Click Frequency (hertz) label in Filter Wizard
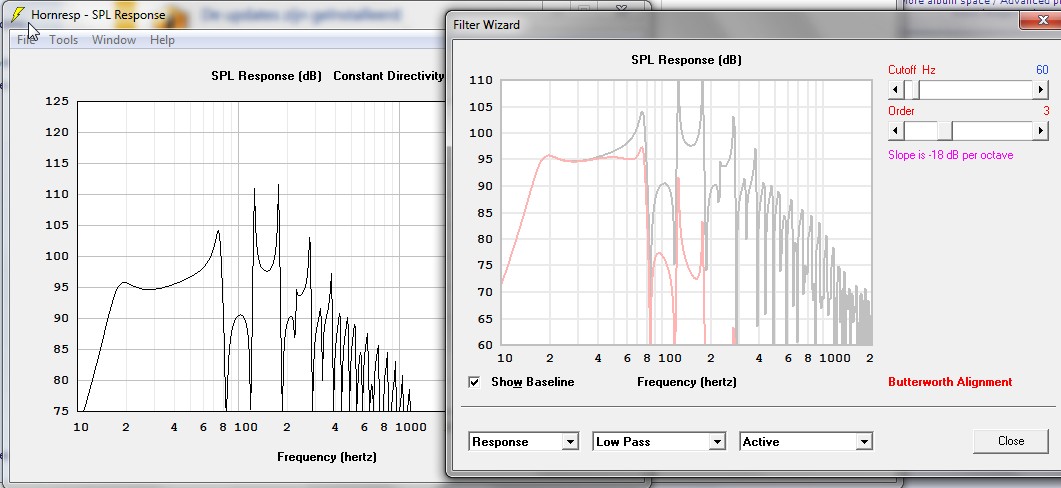The width and height of the screenshot is (1061, 488). tap(687, 382)
